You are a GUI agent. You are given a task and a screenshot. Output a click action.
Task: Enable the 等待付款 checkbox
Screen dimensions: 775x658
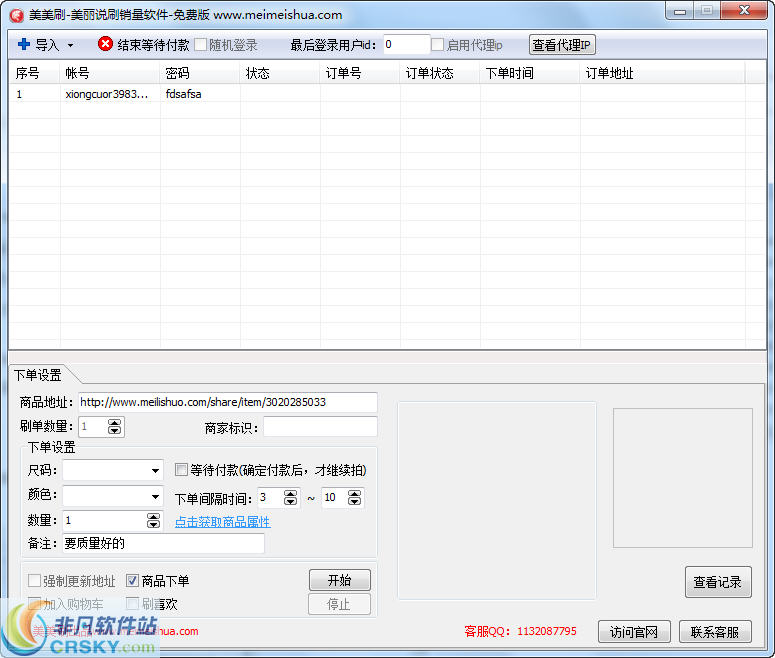click(181, 470)
